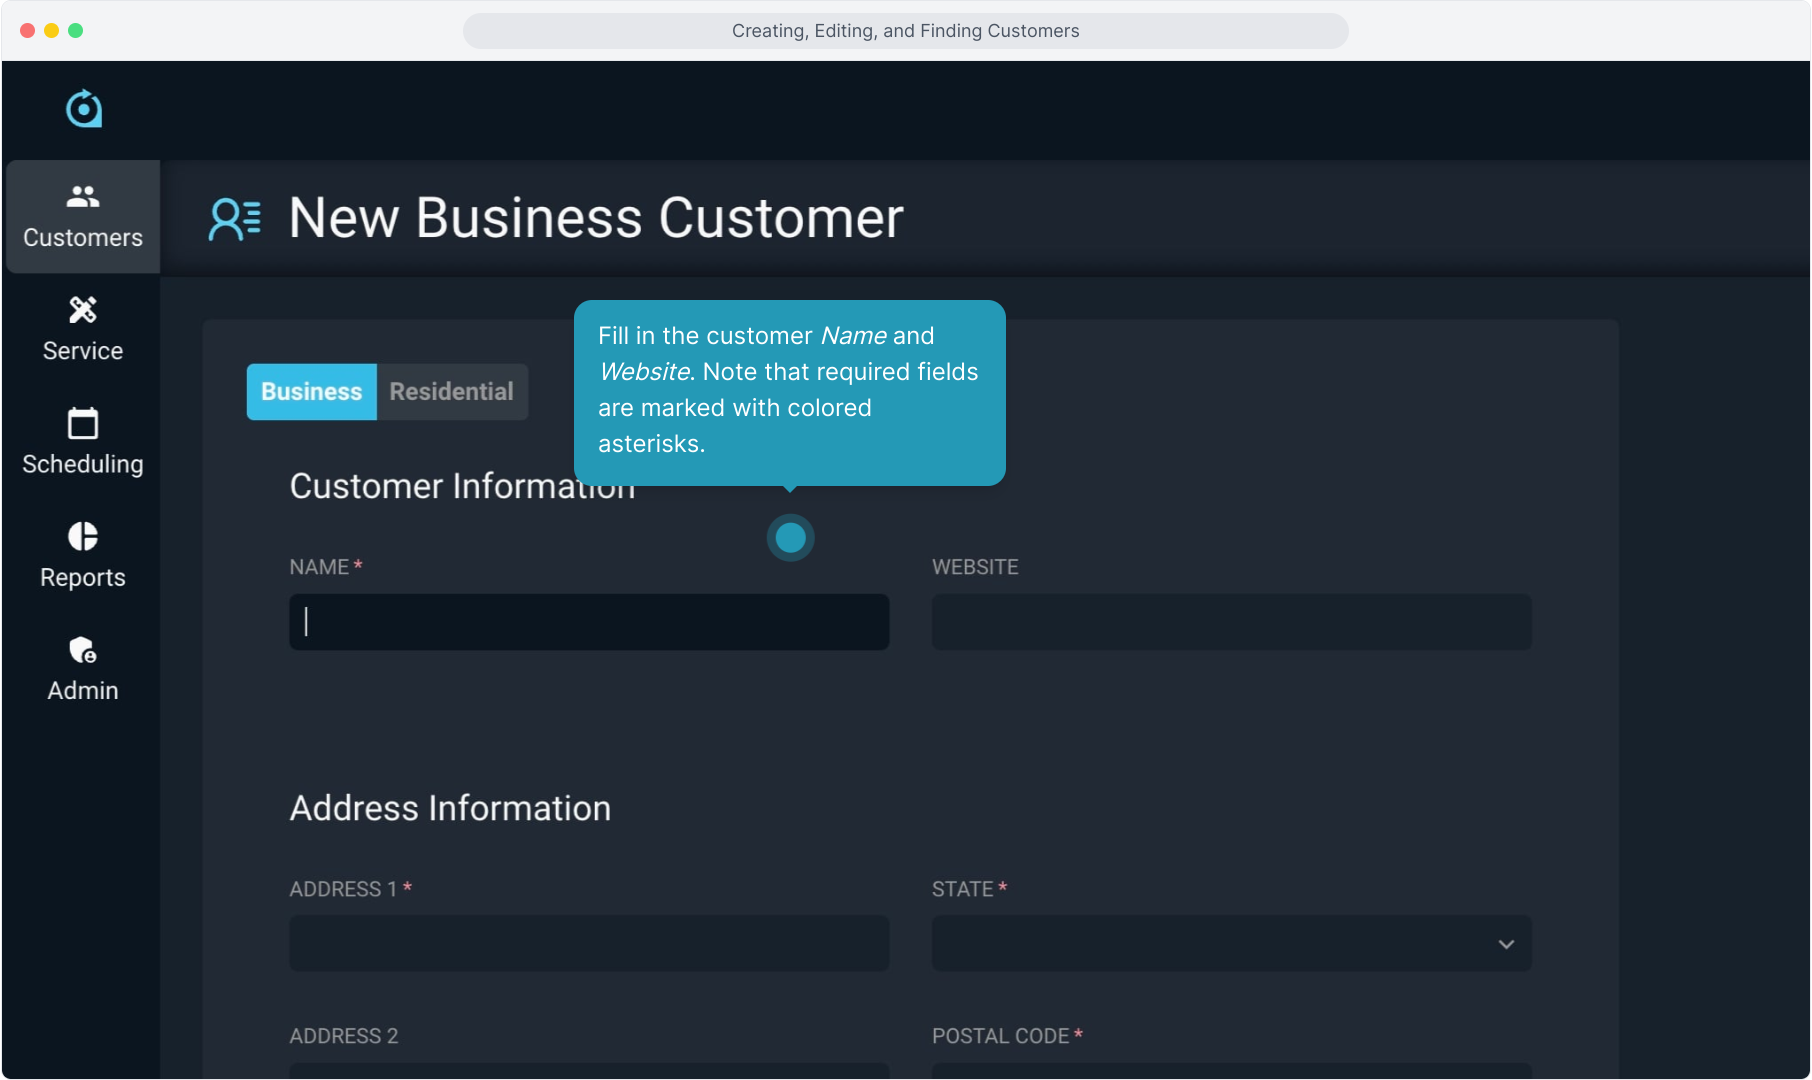1812x1080 pixels.
Task: Open the Admin shield icon
Action: point(83,650)
